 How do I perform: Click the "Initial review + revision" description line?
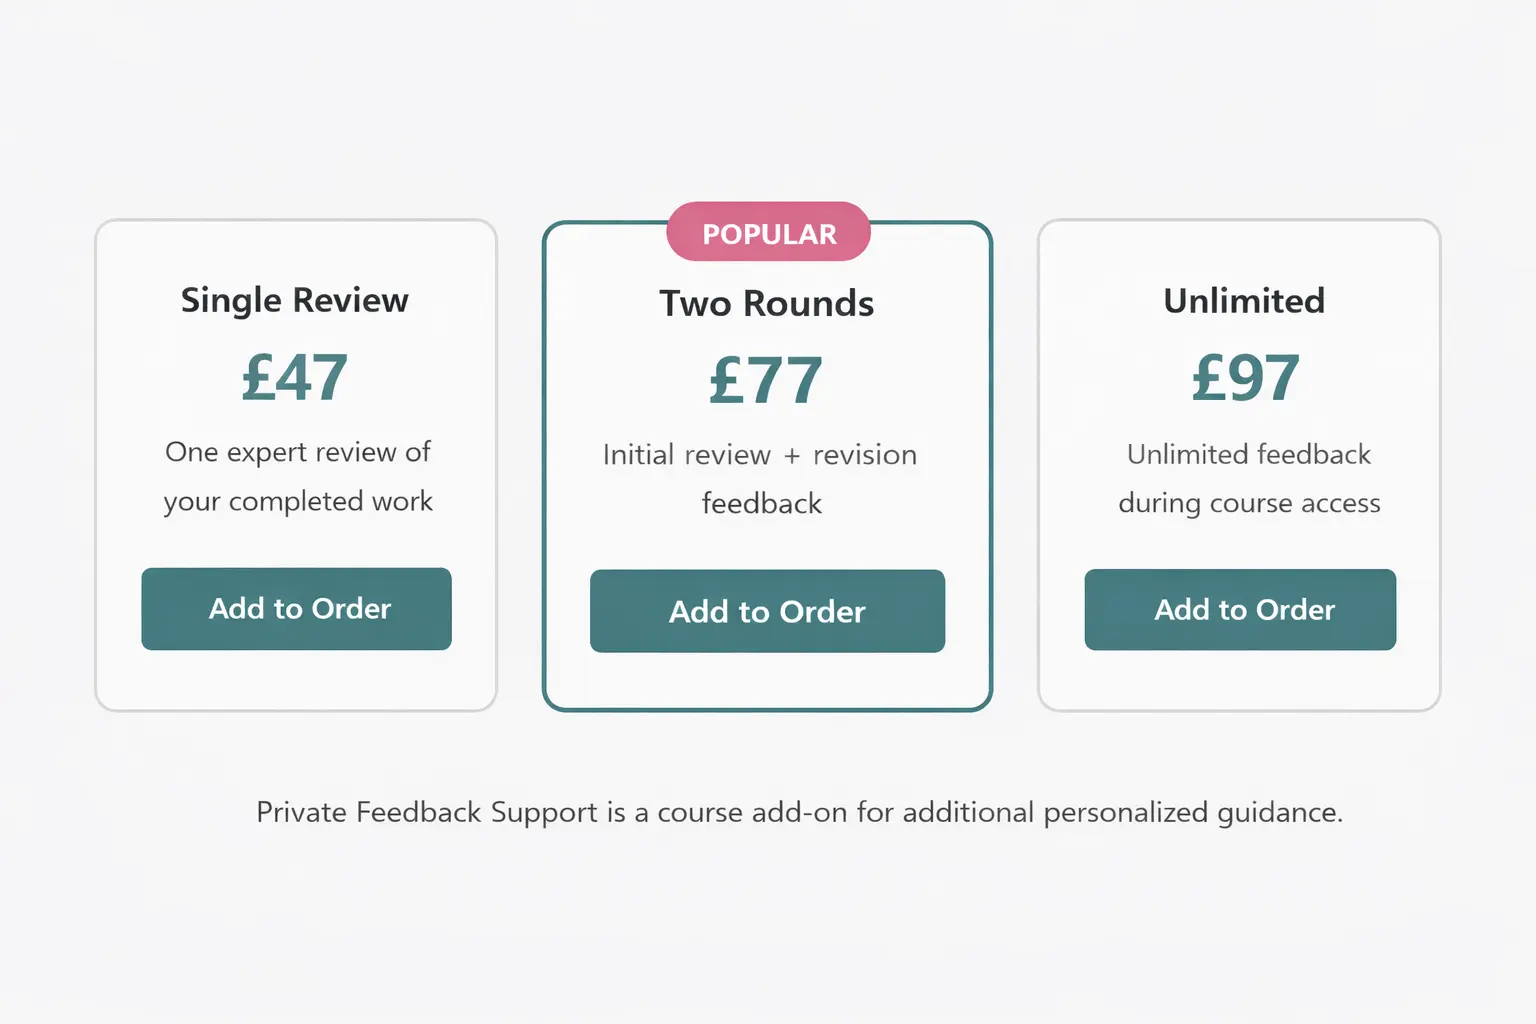(759, 455)
